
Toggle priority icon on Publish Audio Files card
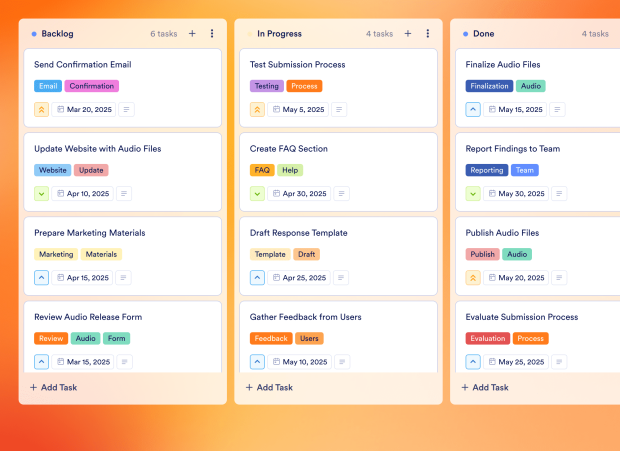(474, 278)
